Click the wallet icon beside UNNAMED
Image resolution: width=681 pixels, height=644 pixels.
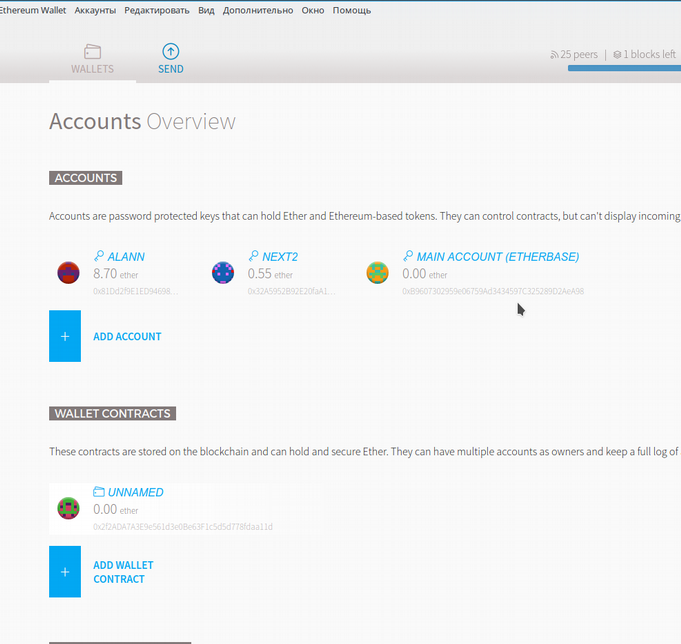[99, 492]
